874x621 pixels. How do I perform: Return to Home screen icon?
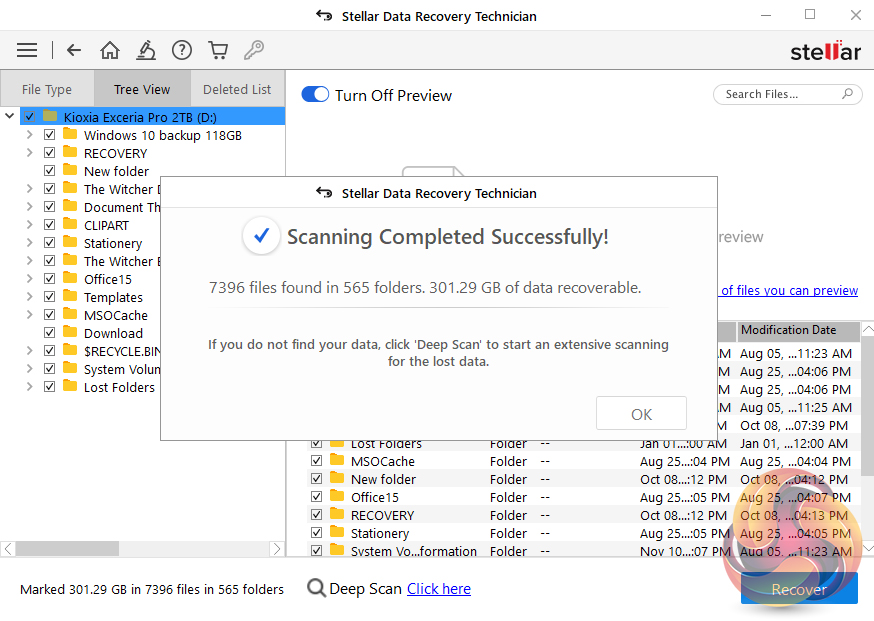point(110,51)
